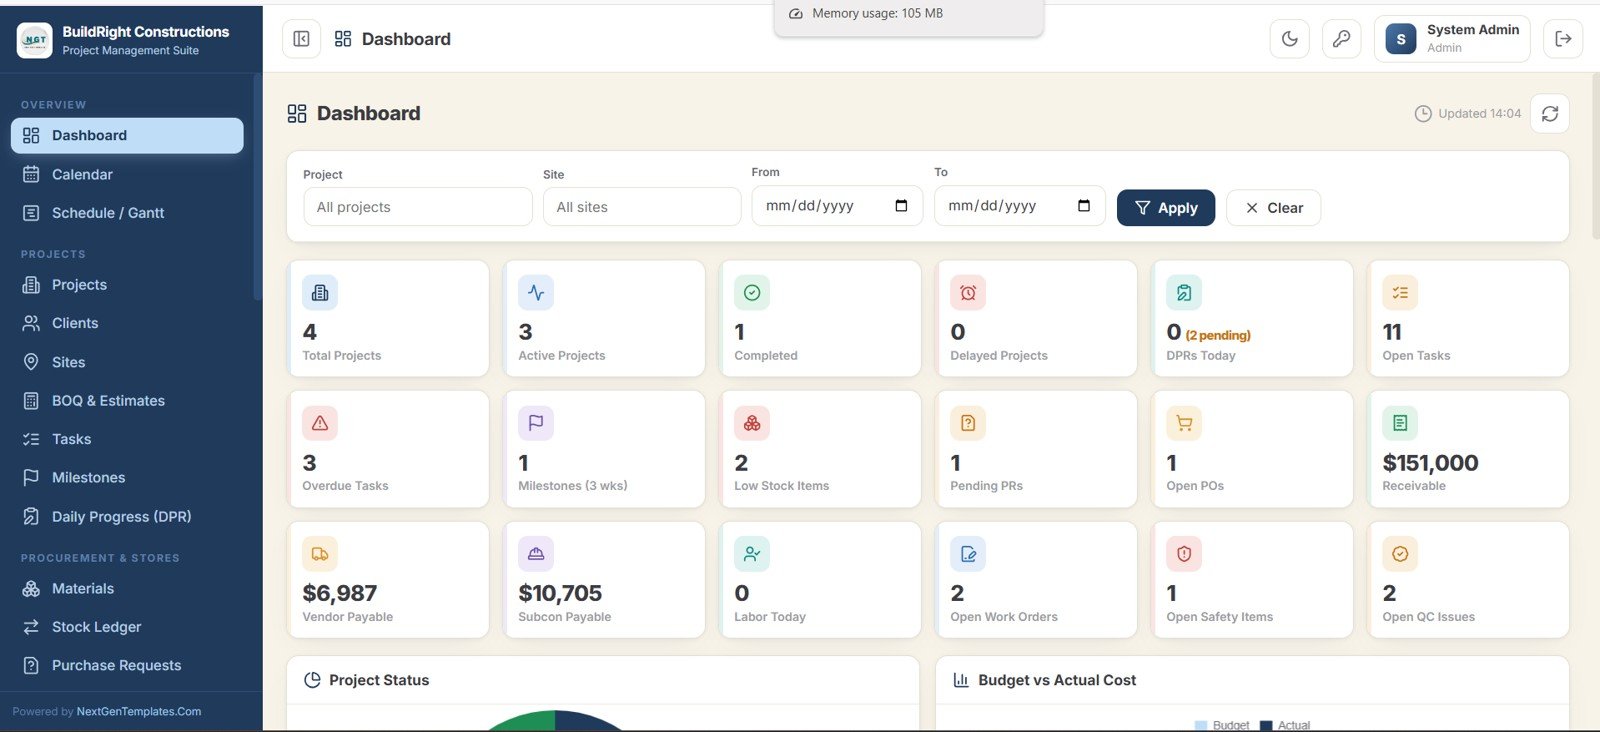
Task: Click the Receivable receipt icon
Action: point(1400,423)
